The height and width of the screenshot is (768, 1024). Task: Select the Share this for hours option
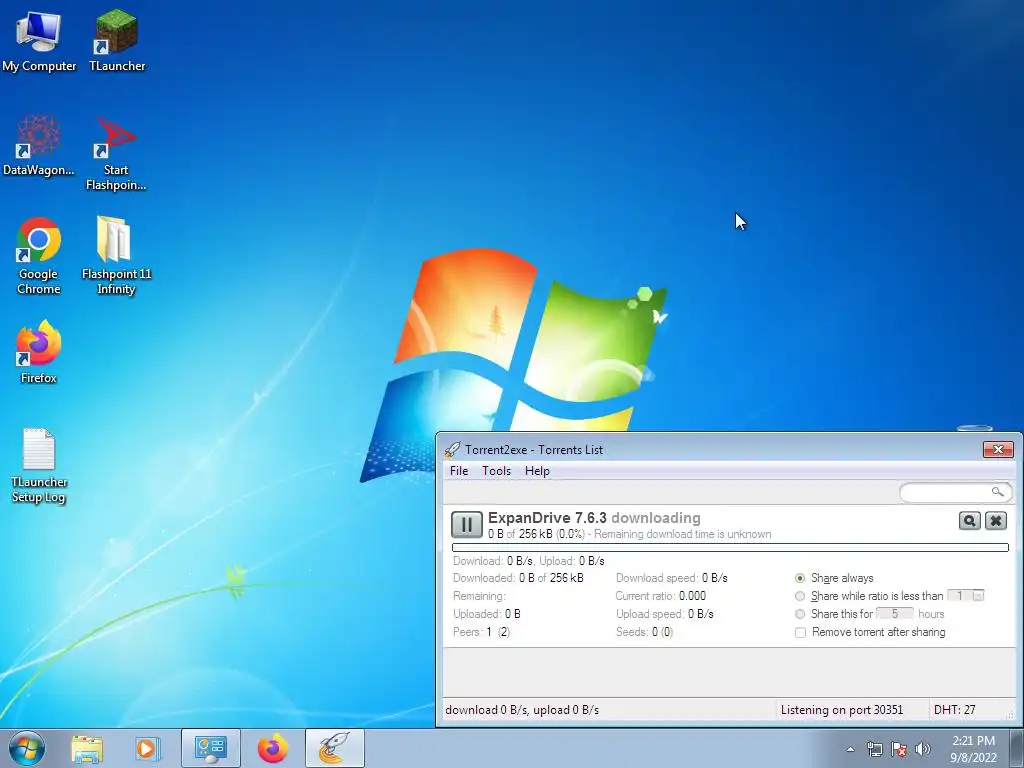pyautogui.click(x=800, y=614)
